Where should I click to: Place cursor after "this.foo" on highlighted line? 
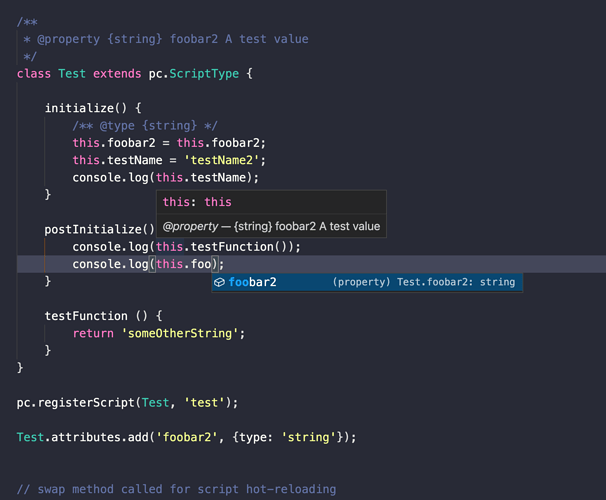tap(213, 264)
